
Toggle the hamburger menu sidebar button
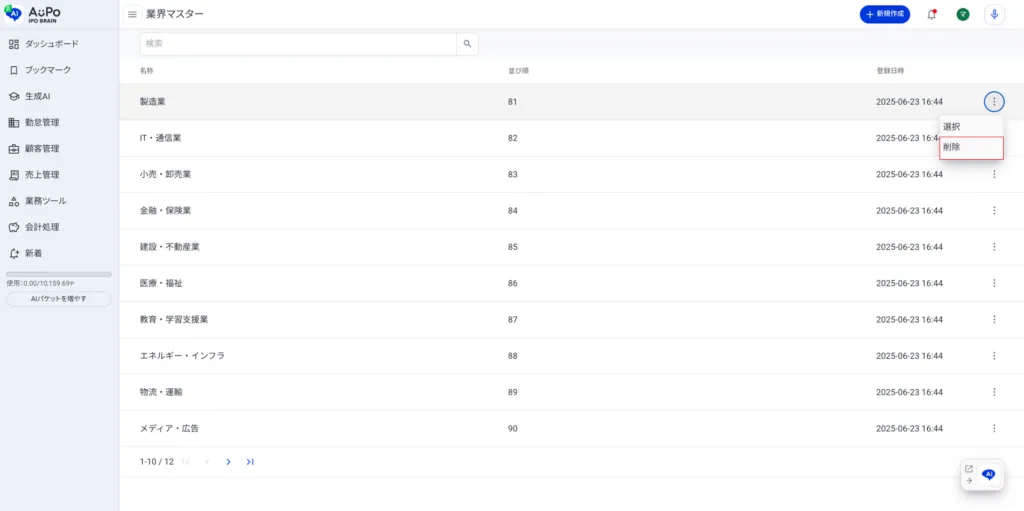click(133, 14)
